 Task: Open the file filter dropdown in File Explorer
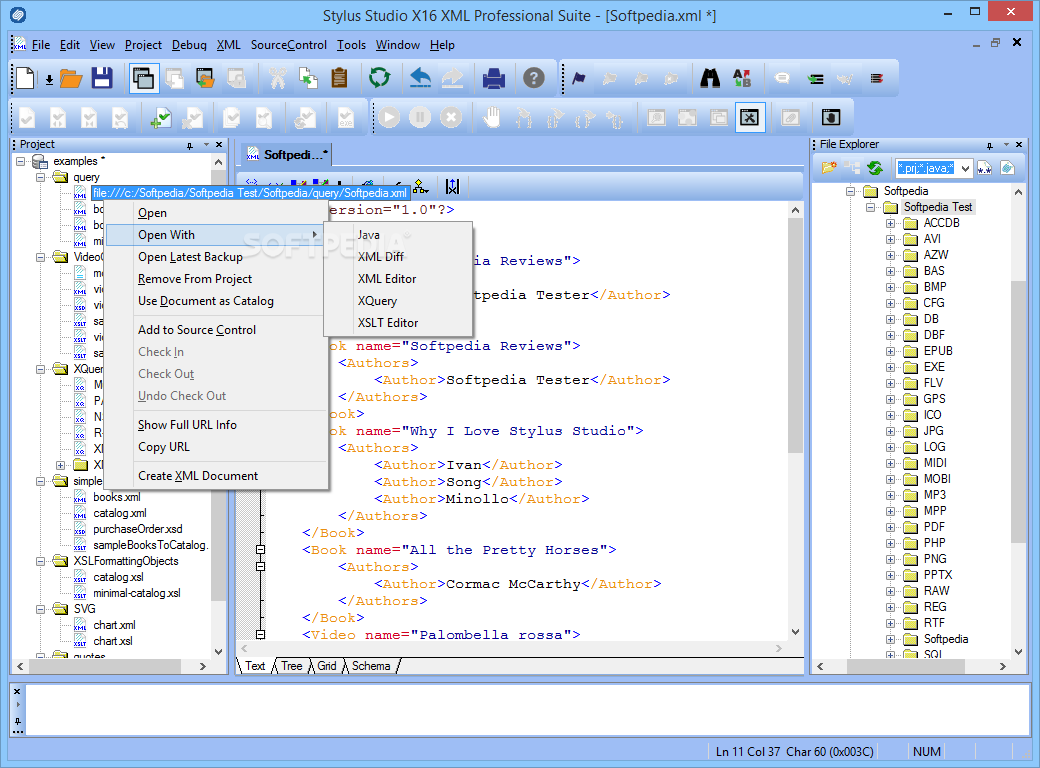coord(965,168)
